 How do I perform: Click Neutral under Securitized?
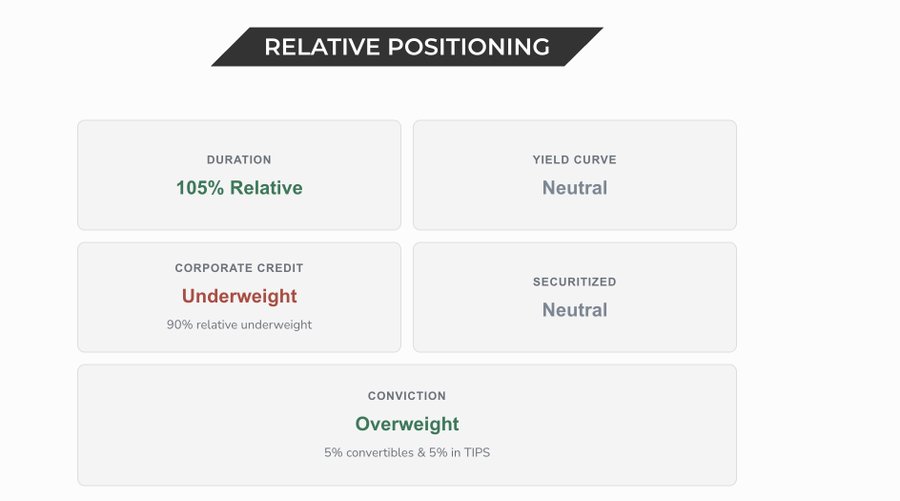point(575,310)
